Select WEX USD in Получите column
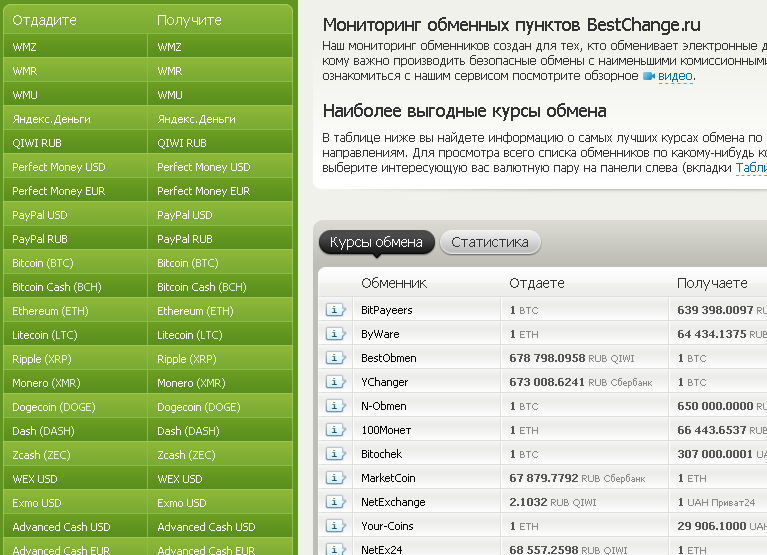Image resolution: width=767 pixels, height=555 pixels. [220, 478]
